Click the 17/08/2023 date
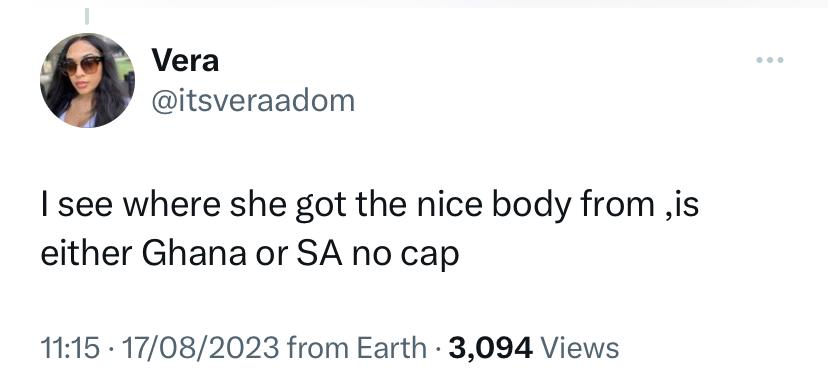828x380 pixels. tap(200, 348)
